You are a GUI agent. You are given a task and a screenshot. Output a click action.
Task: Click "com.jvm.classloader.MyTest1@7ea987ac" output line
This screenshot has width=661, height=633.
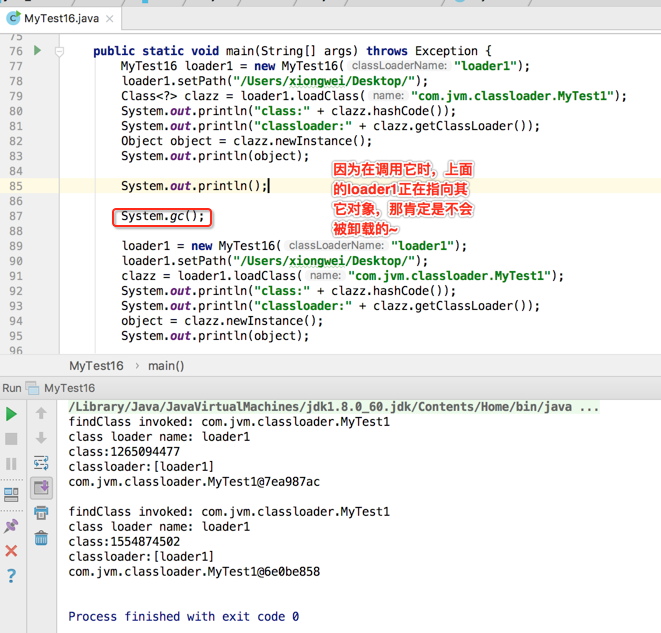[194, 482]
